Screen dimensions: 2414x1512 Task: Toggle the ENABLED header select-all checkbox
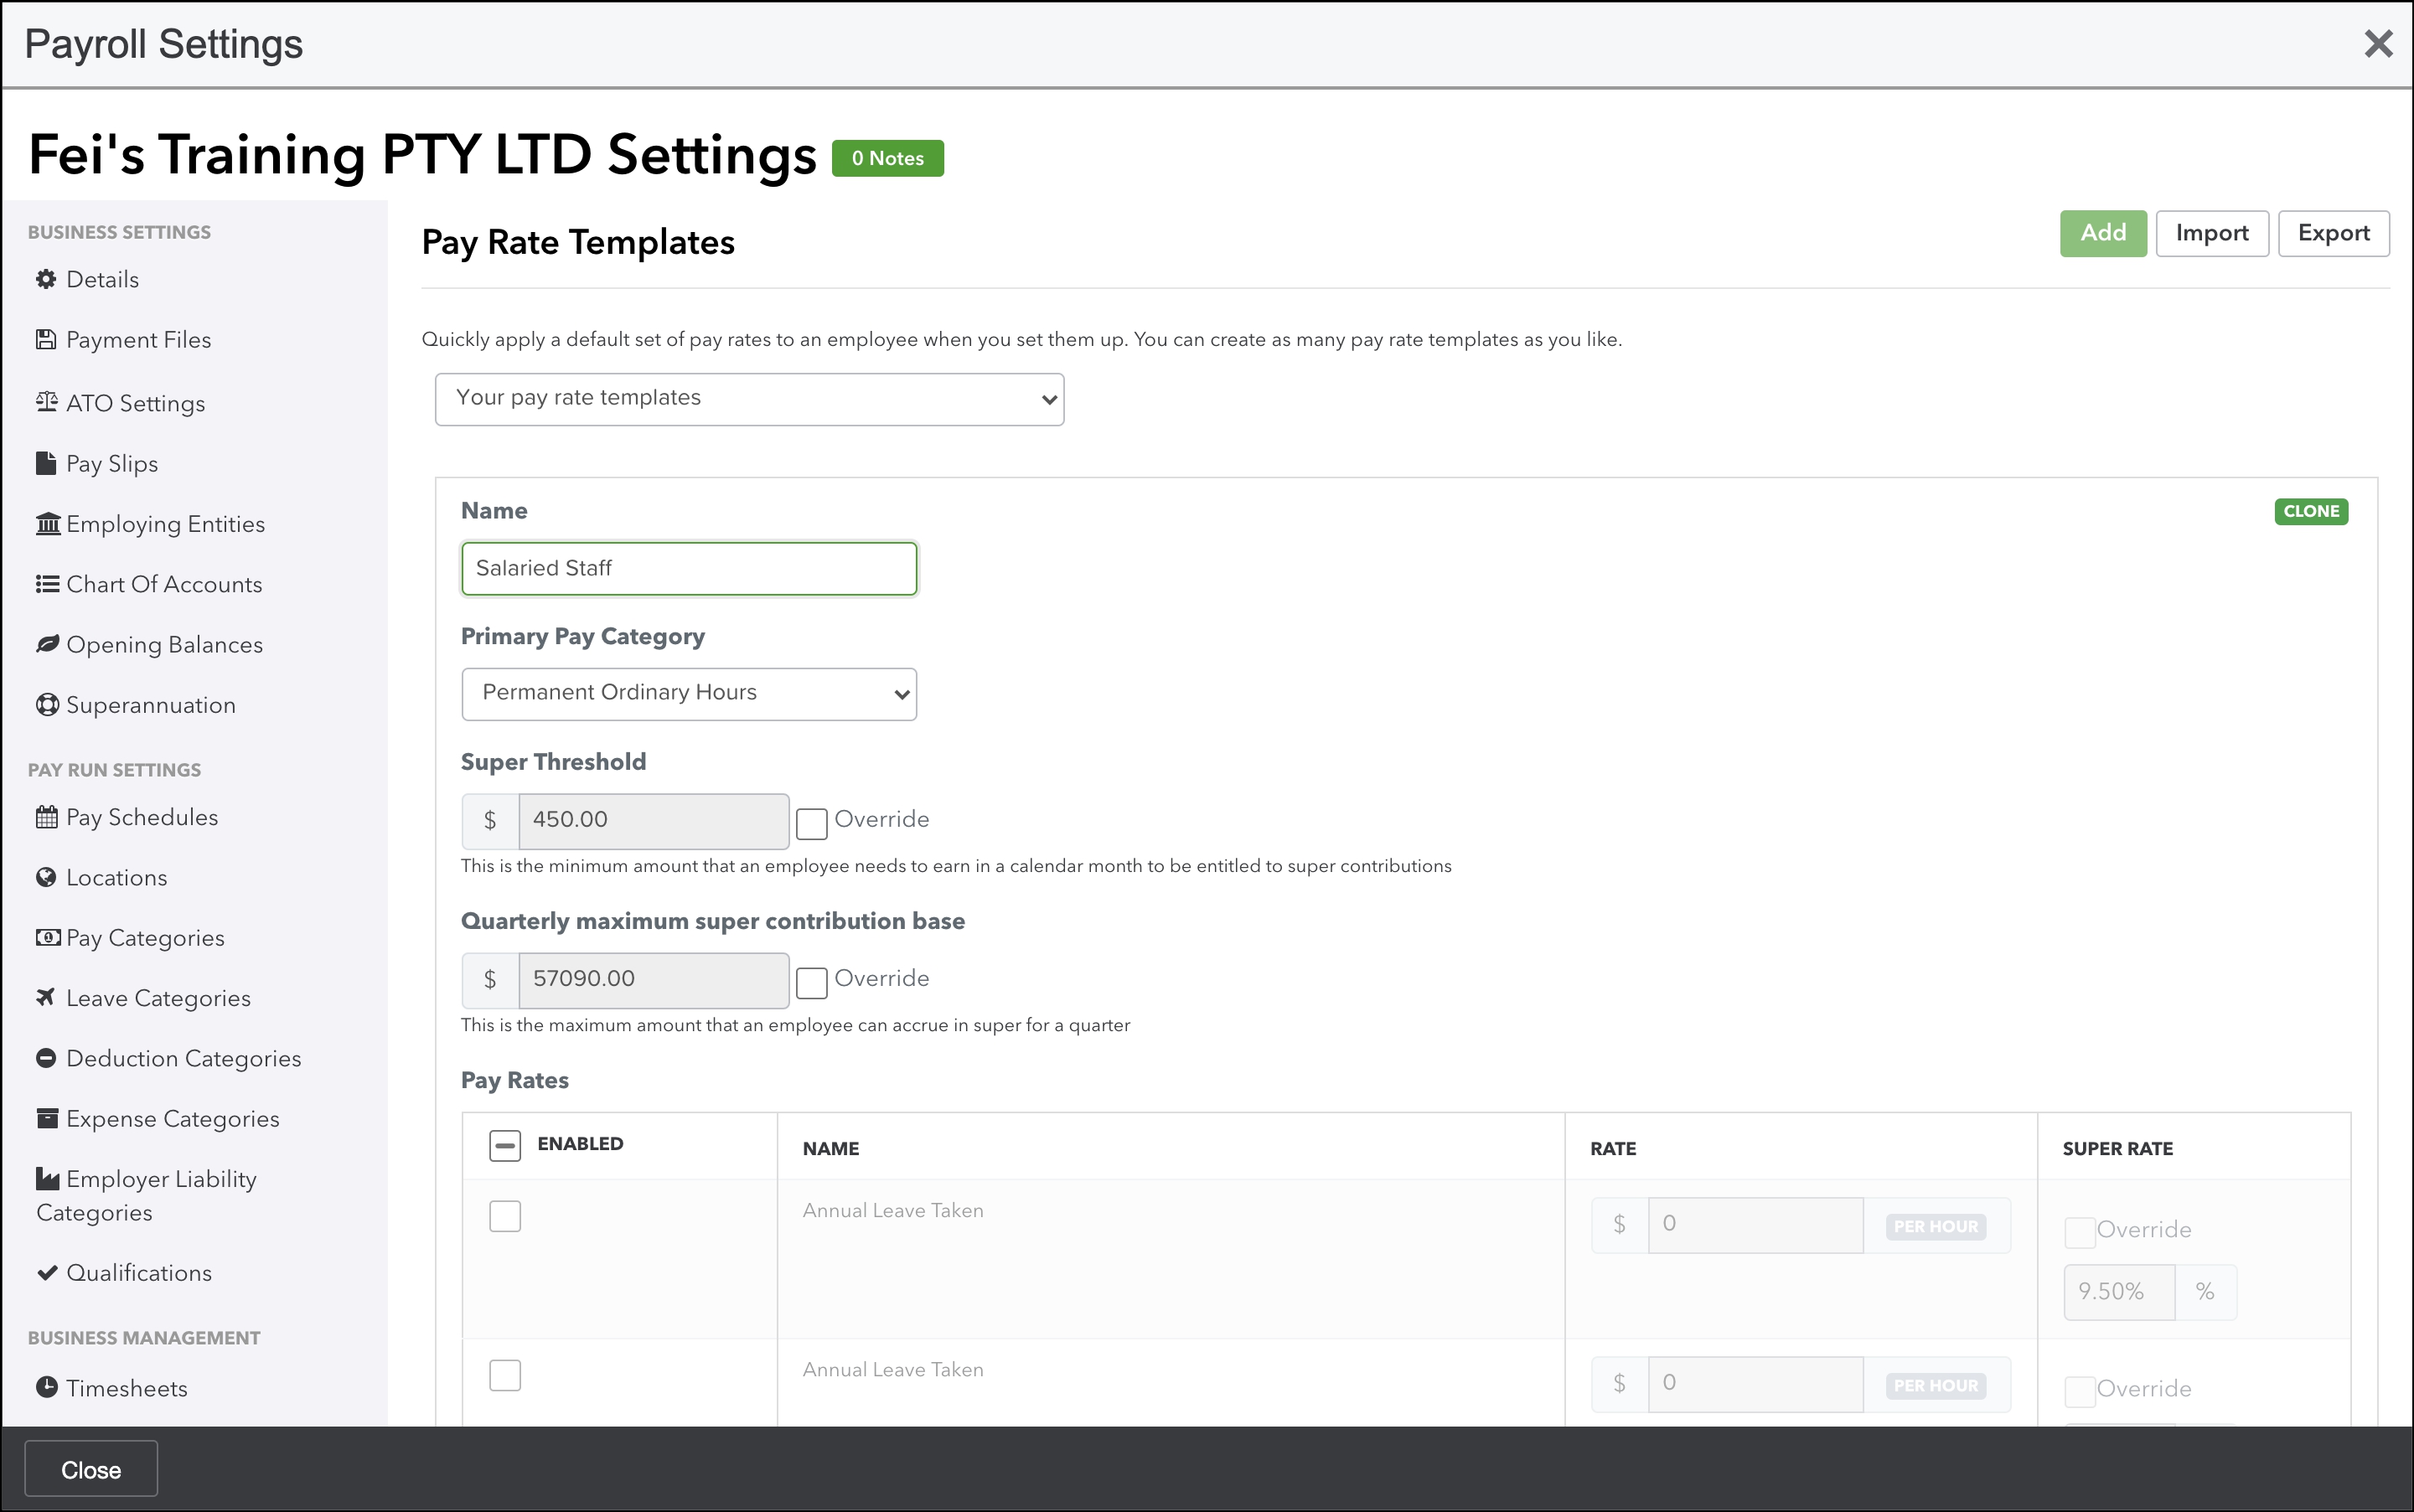[x=505, y=1145]
